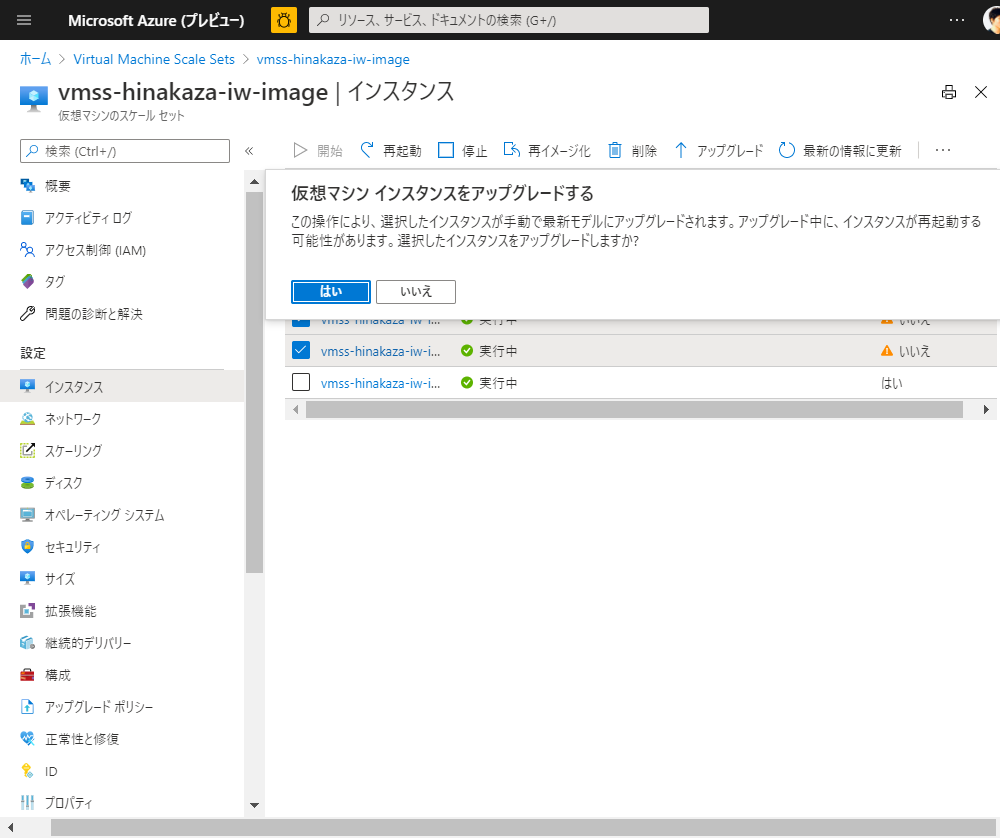Click Virtual Machine Scale Sets in the breadcrumb
This screenshot has height=838, width=1000.
(x=153, y=59)
